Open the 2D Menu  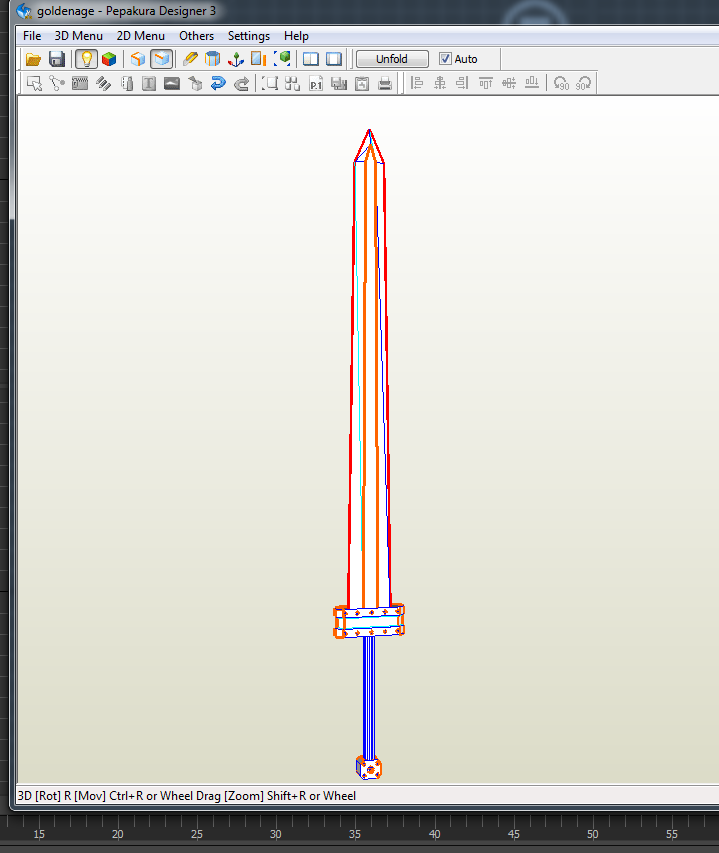[x=140, y=36]
